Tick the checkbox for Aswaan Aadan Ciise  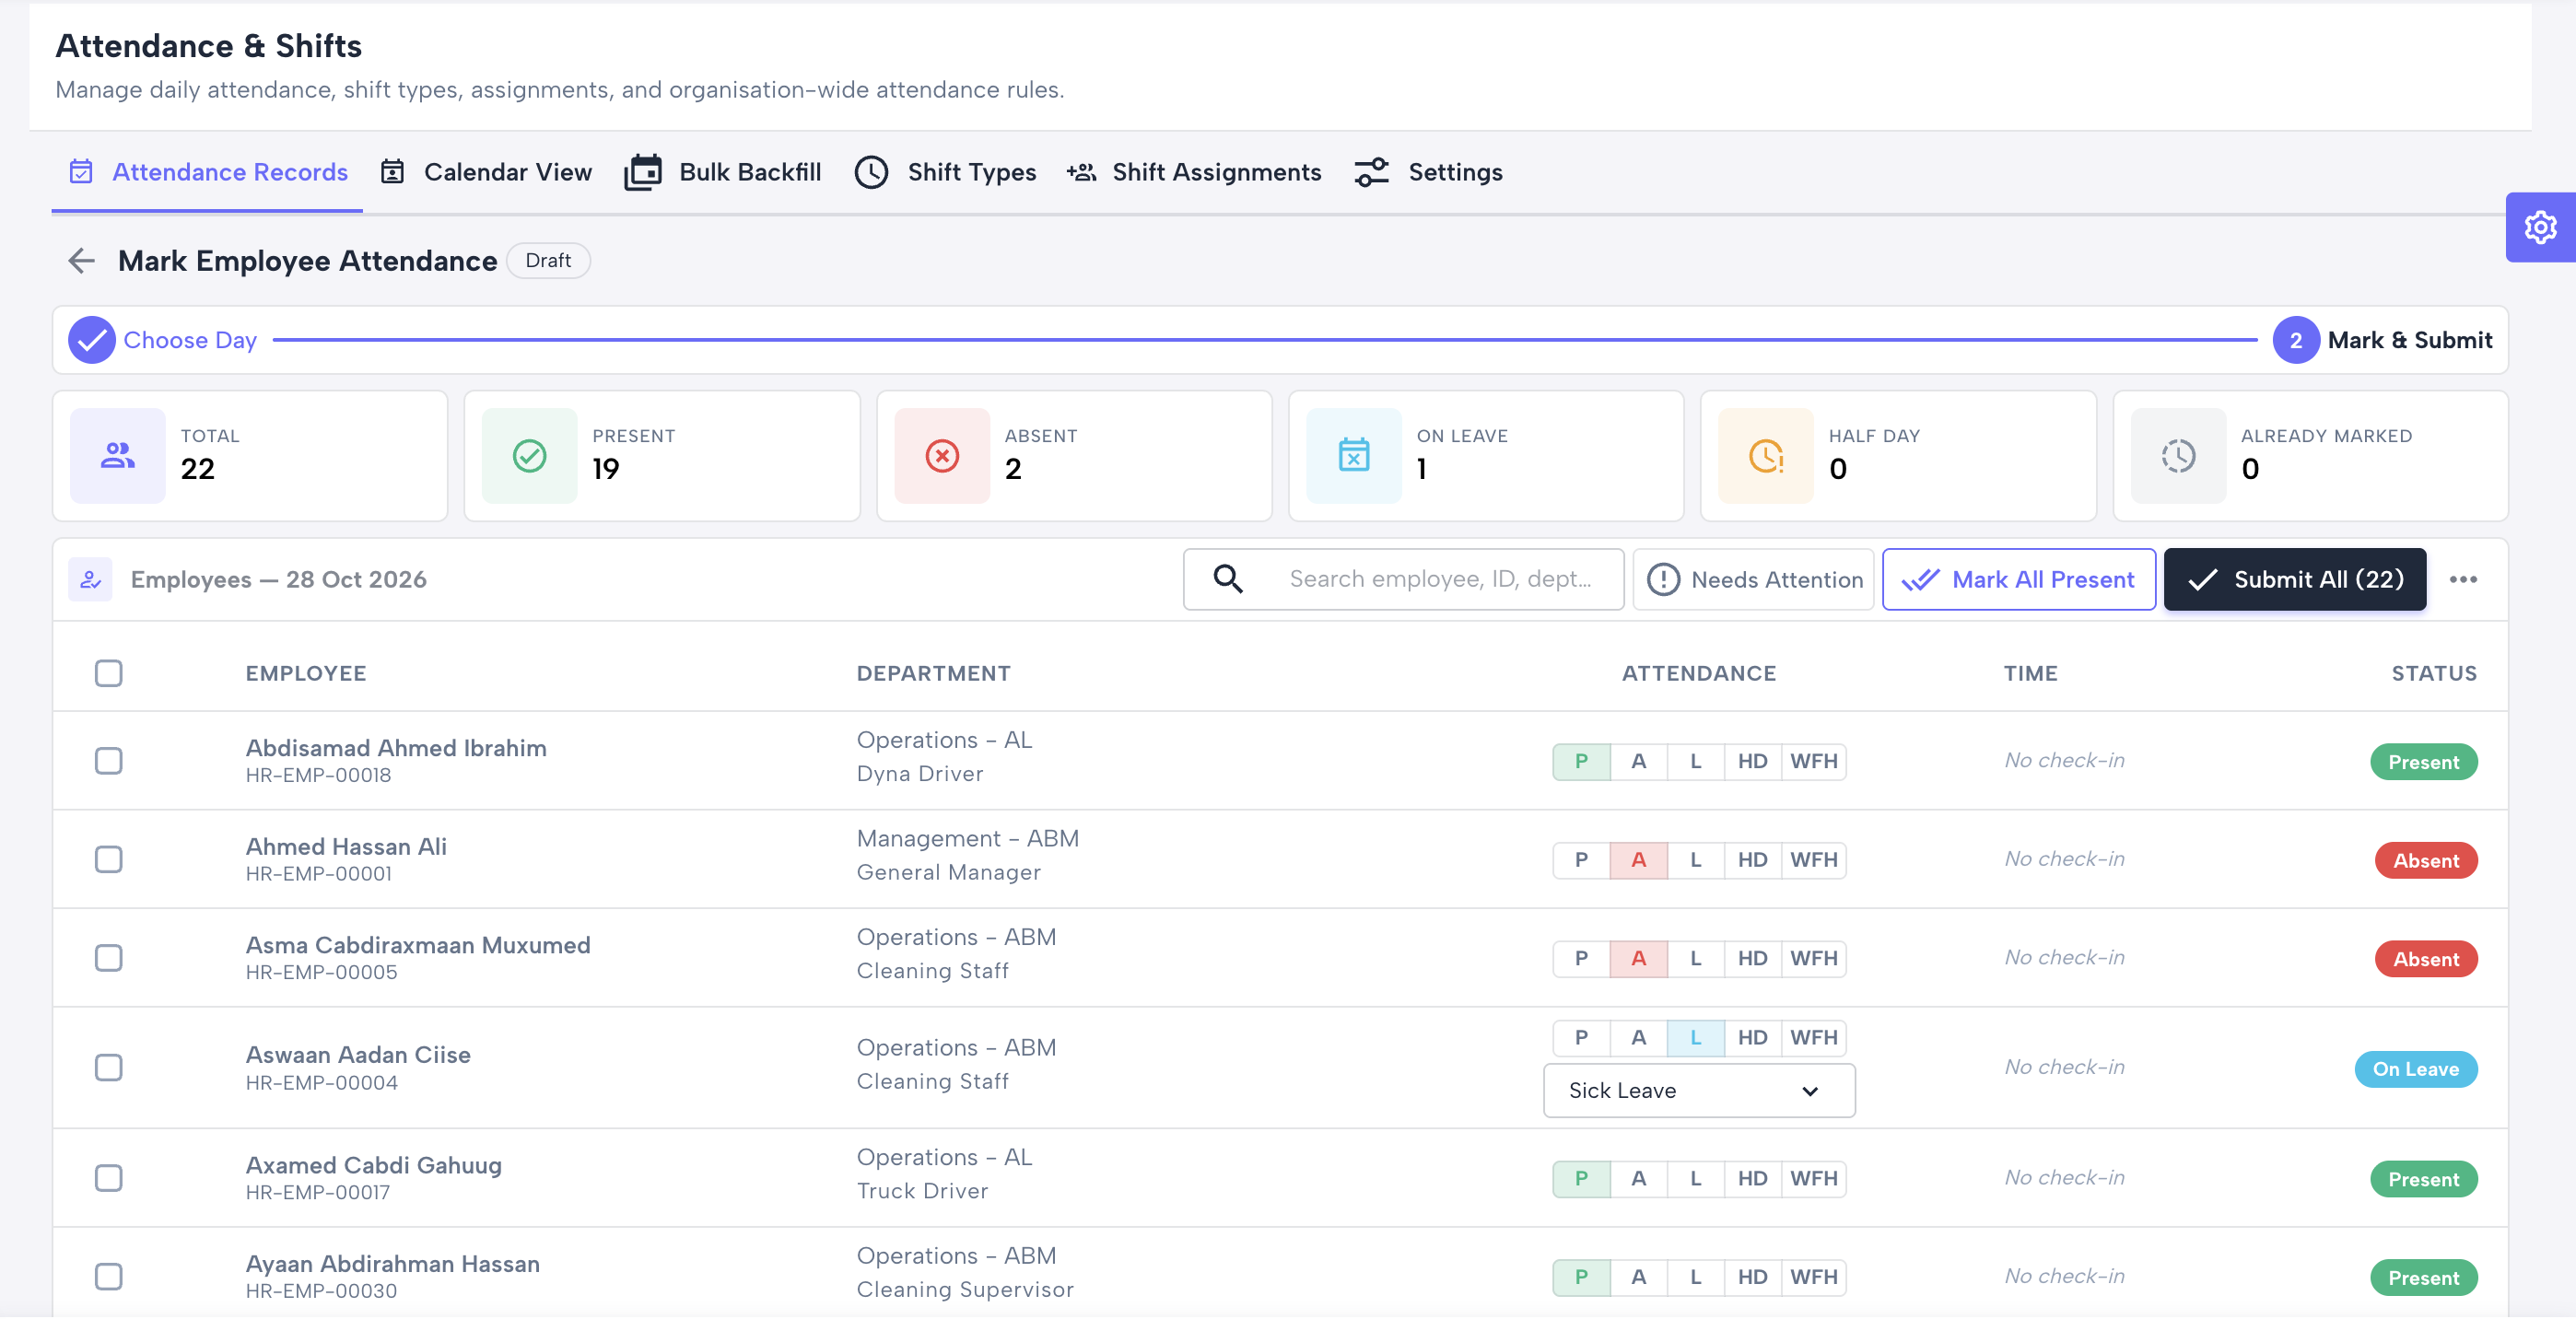[x=108, y=1068]
